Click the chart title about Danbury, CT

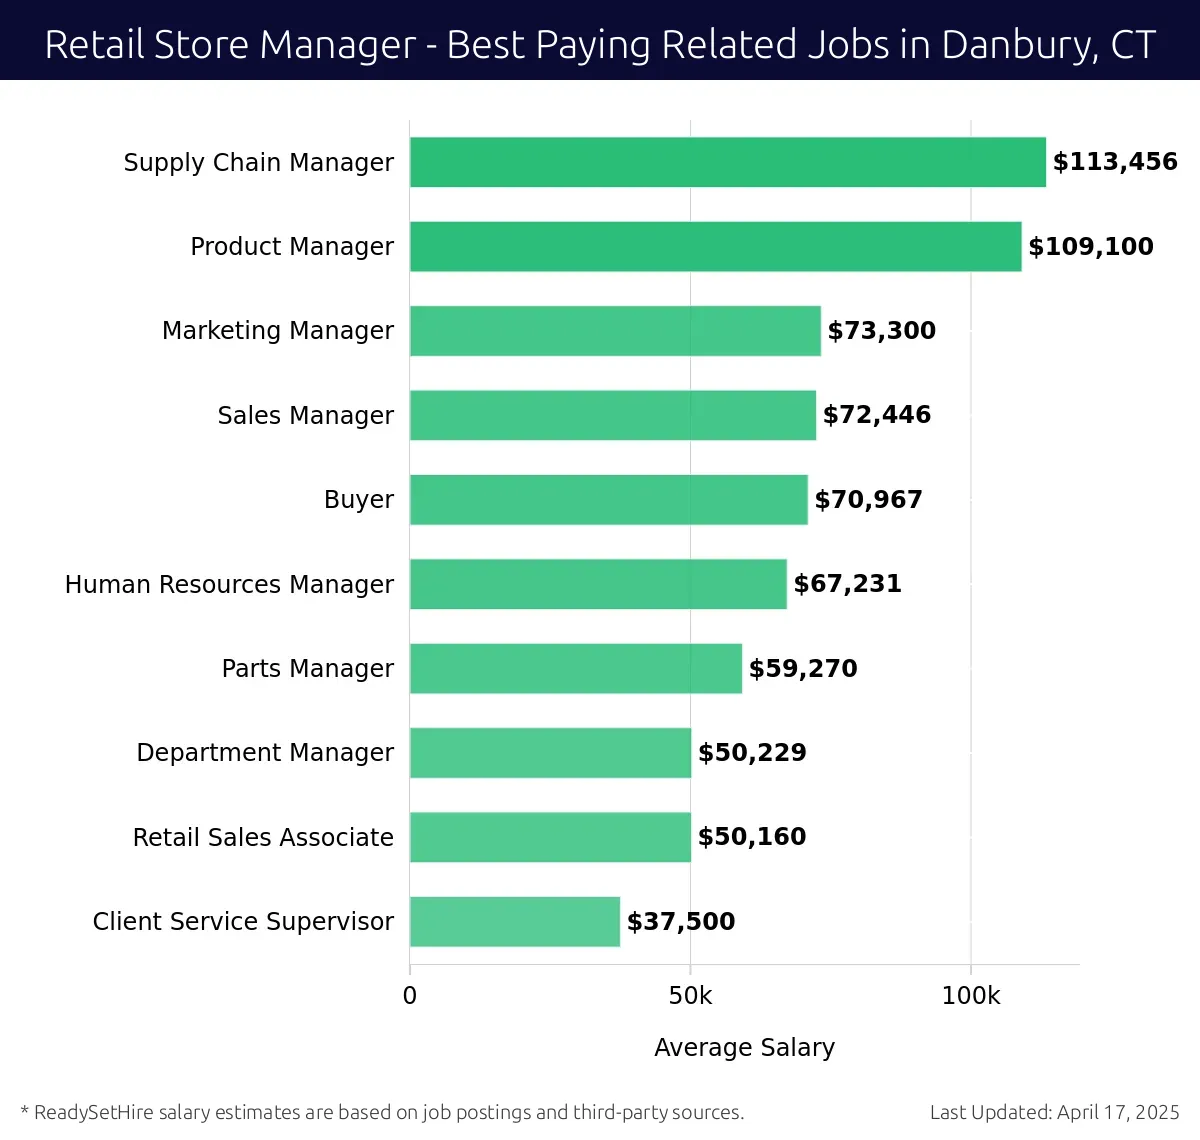click(x=600, y=45)
